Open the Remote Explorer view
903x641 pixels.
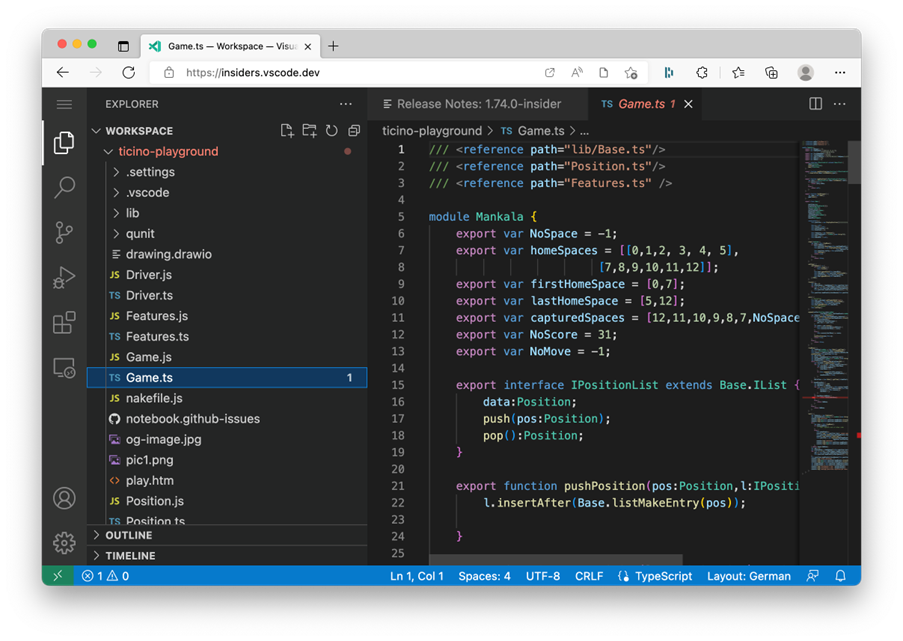64,368
